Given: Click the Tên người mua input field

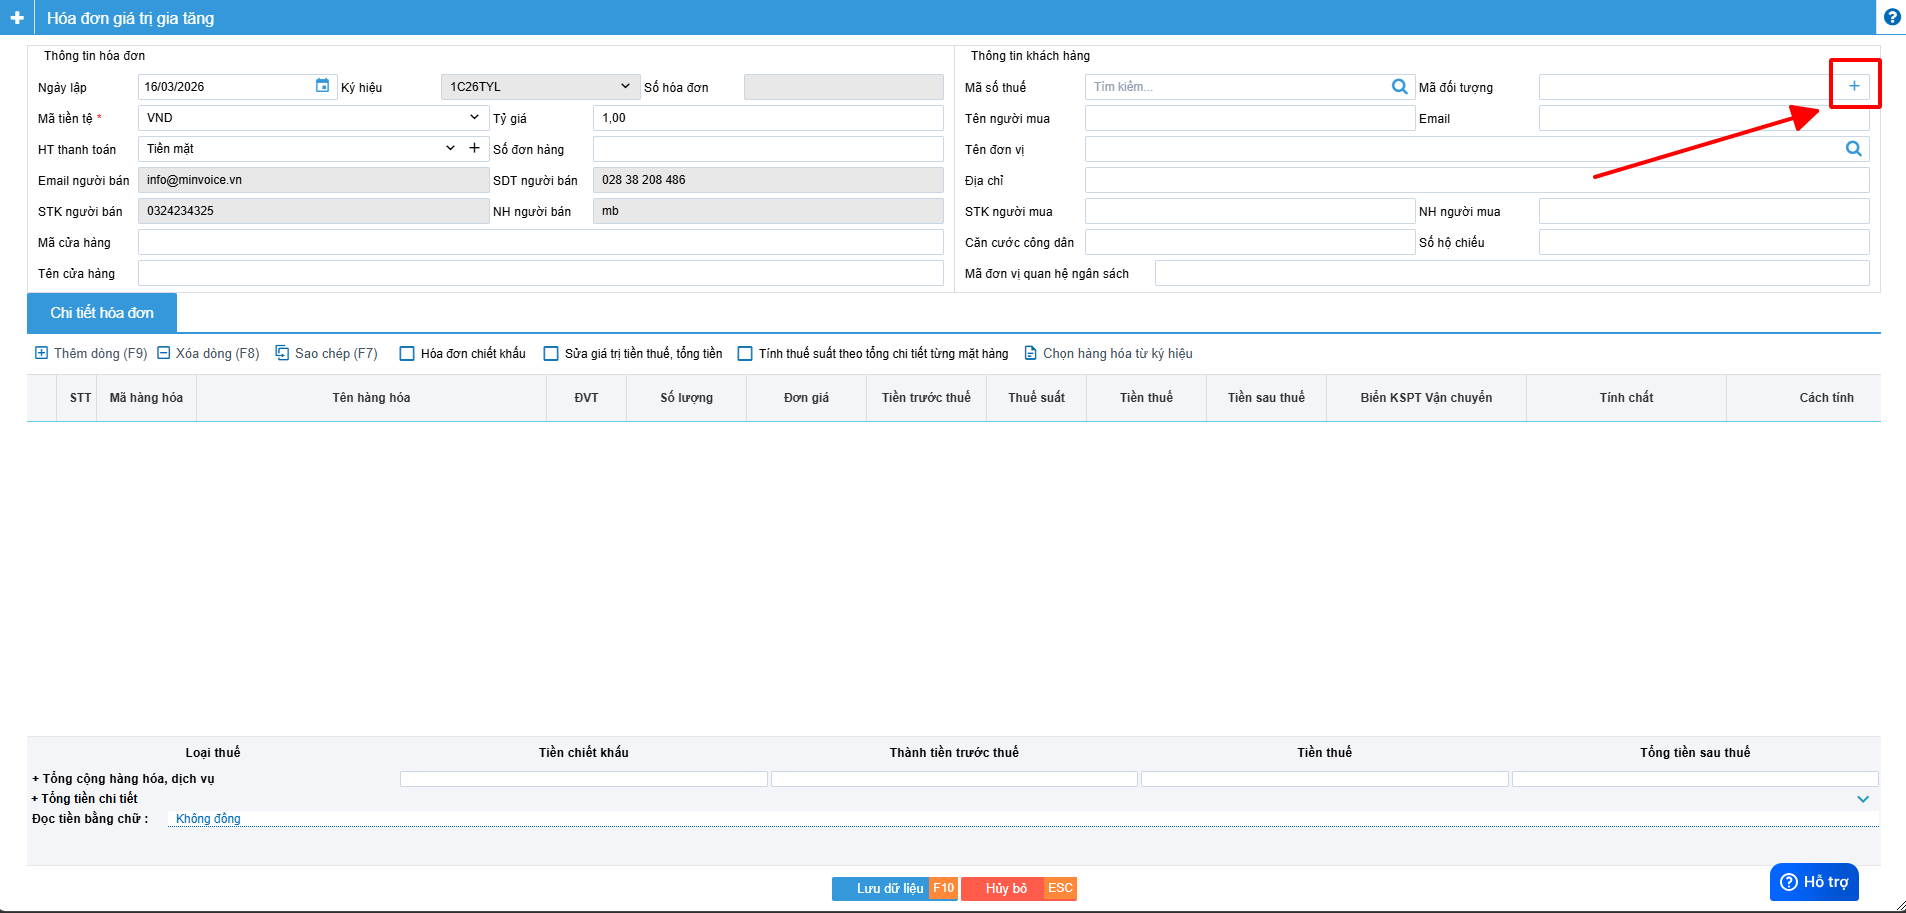Looking at the screenshot, I should click(1249, 118).
